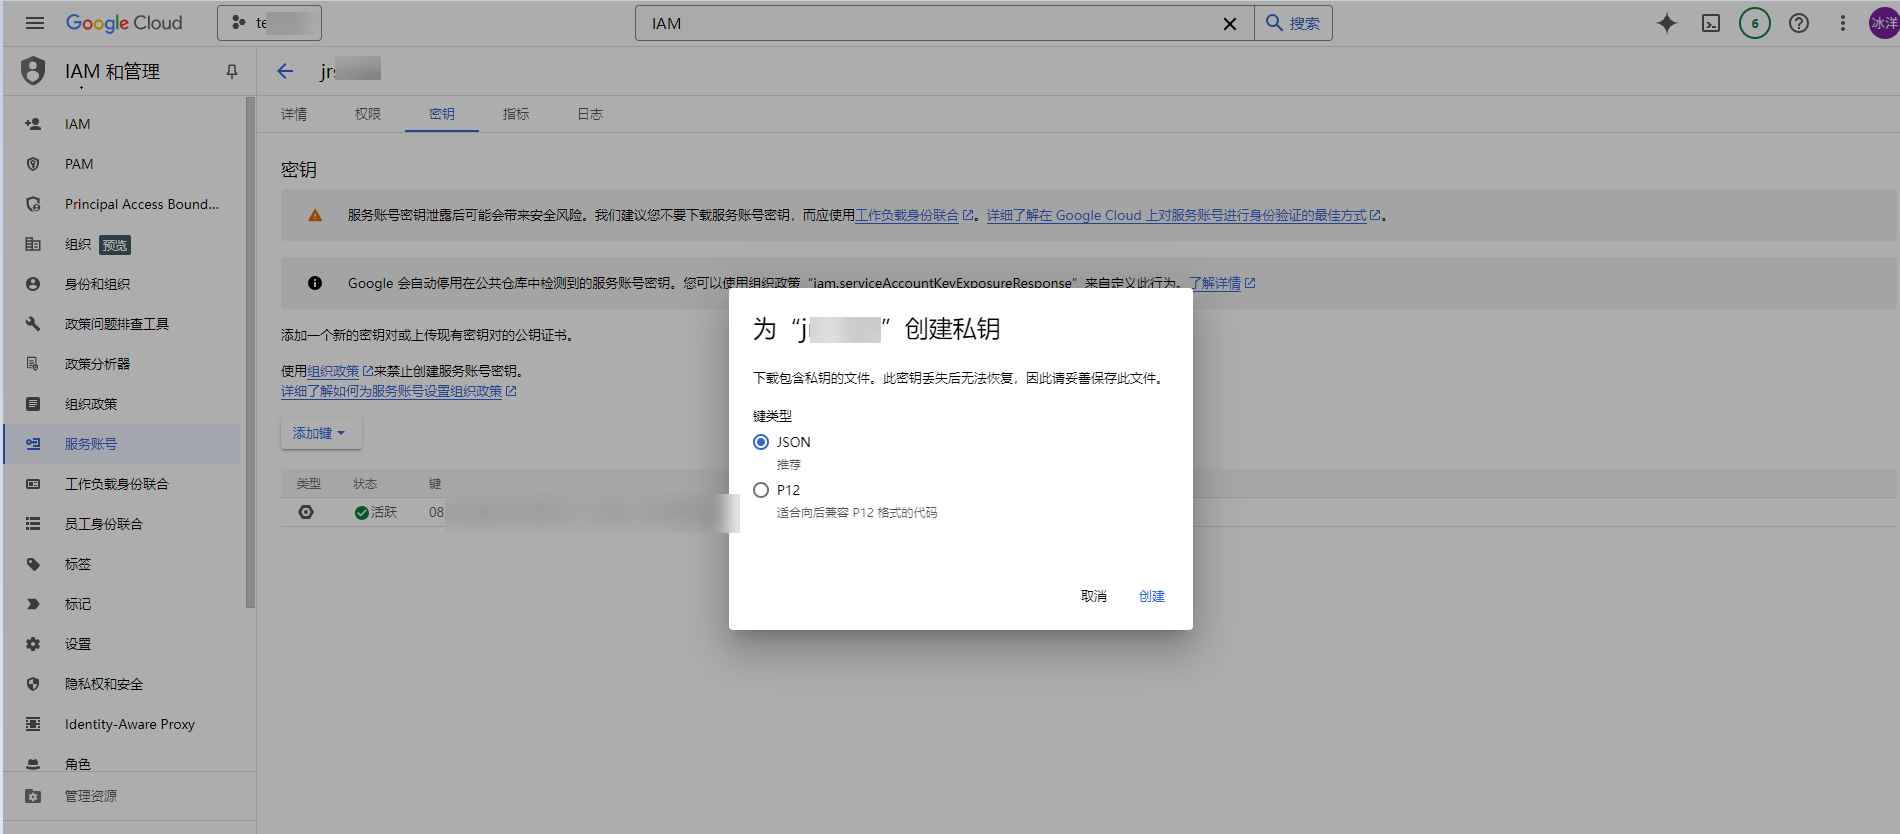
Task: Open the 组织政策 inline link
Action: click(x=340, y=371)
